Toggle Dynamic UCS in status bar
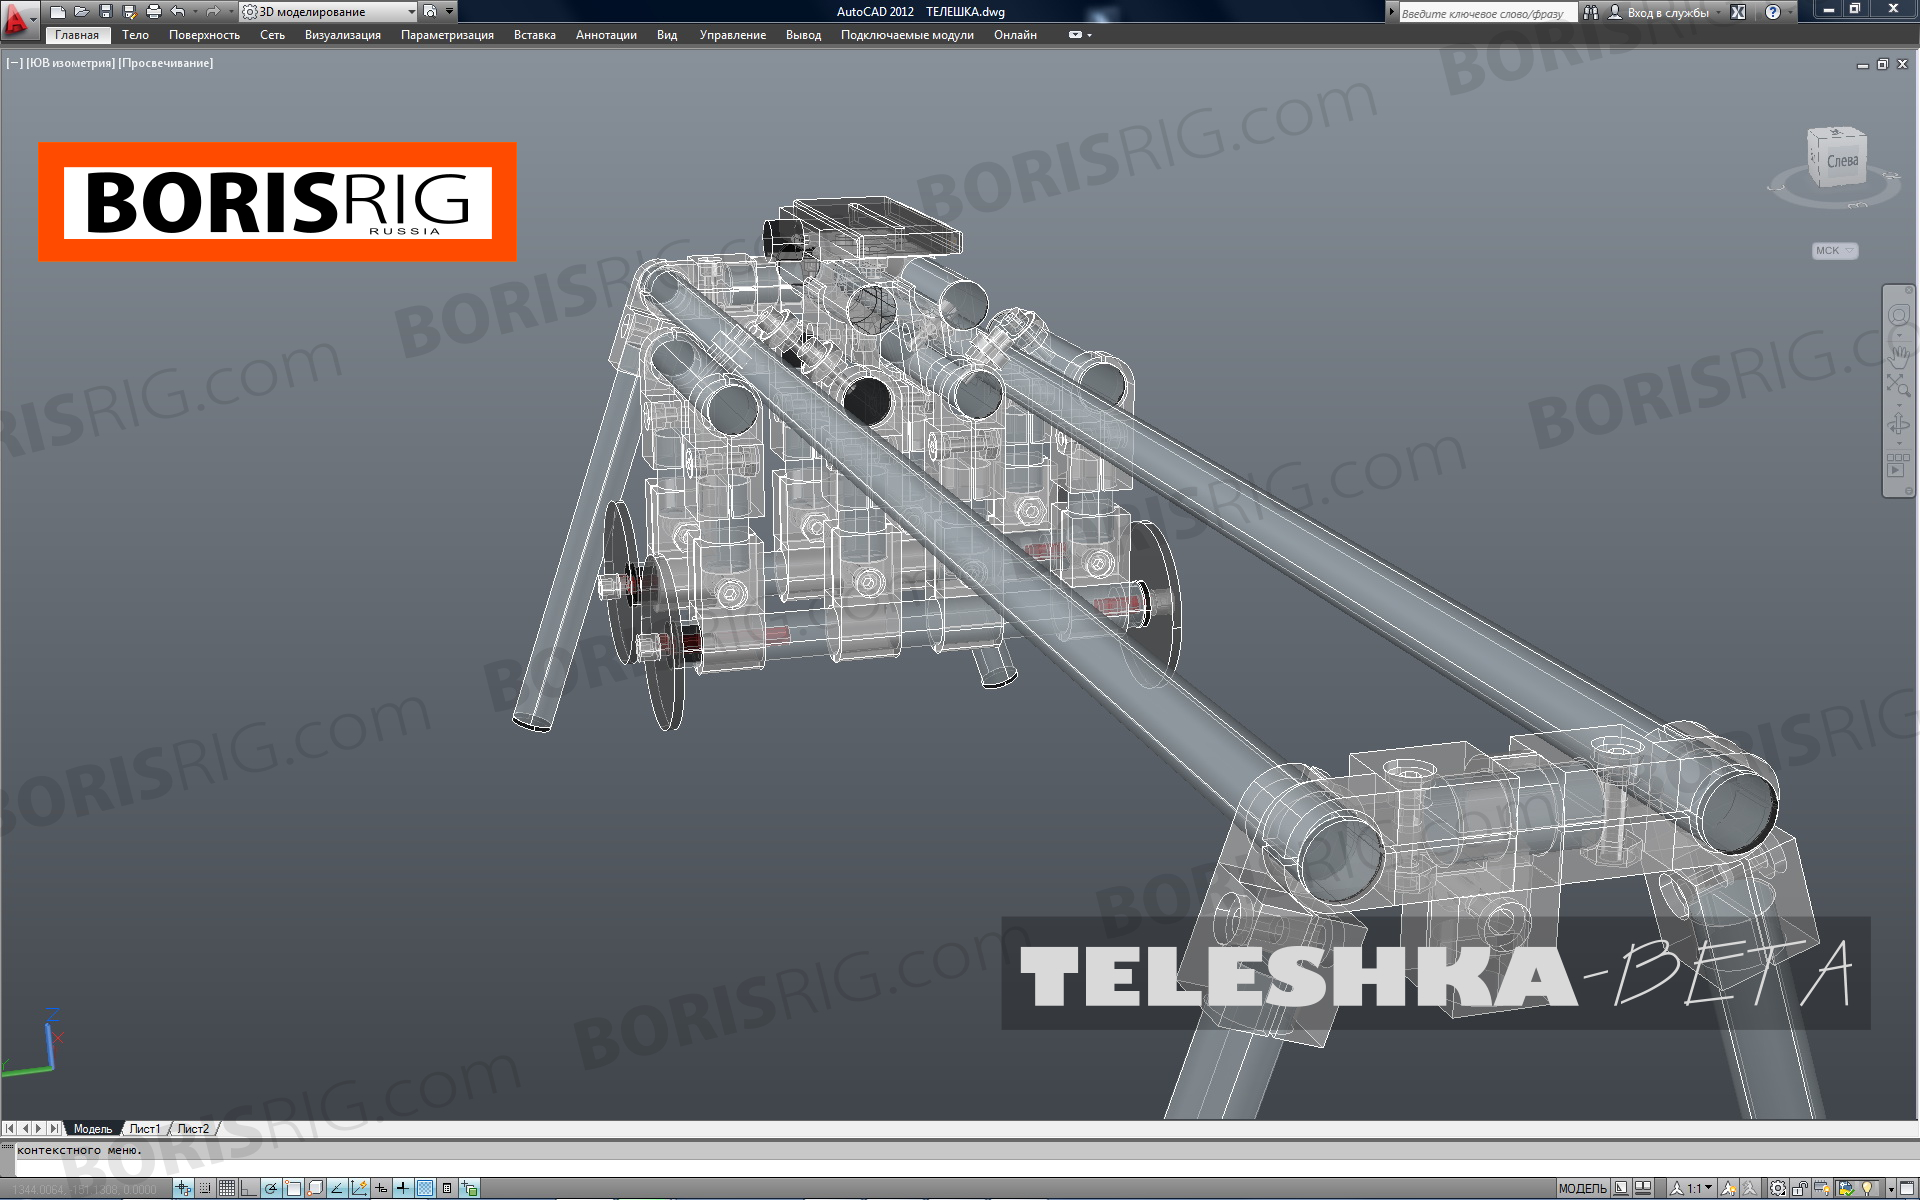1920x1200 pixels. pos(359,1188)
